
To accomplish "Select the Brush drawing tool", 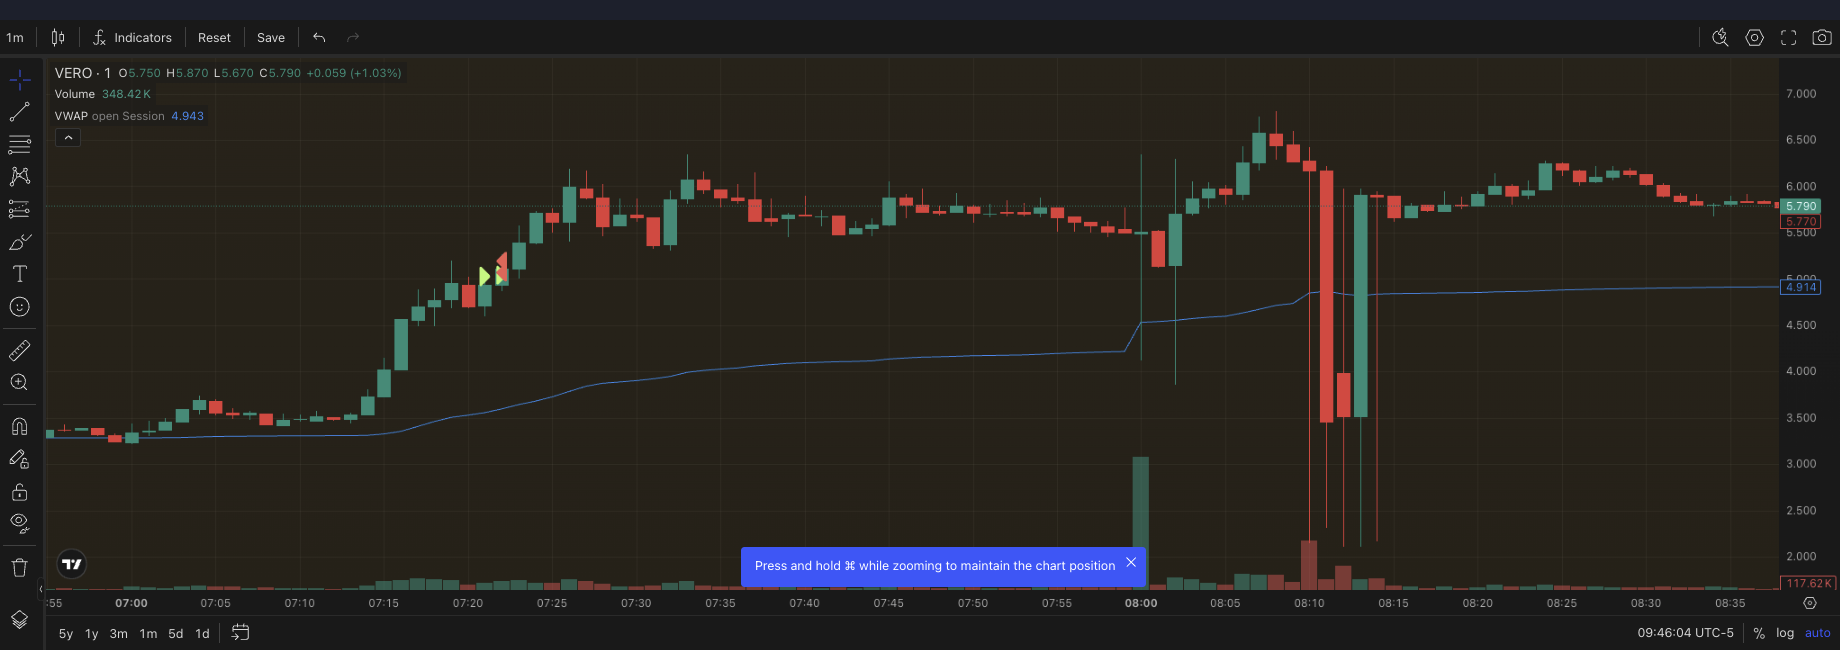I will point(19,242).
